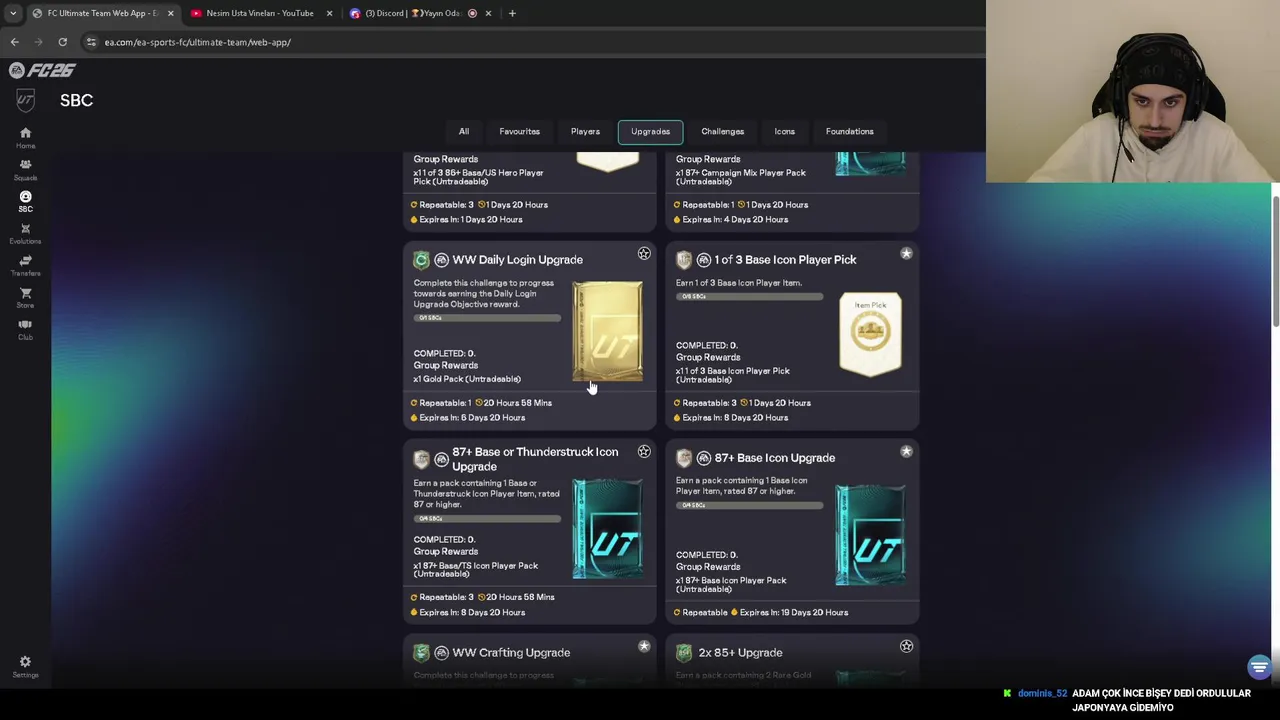Open the WW Crafting Upgrade title
This screenshot has height=720, width=1280.
coord(511,653)
